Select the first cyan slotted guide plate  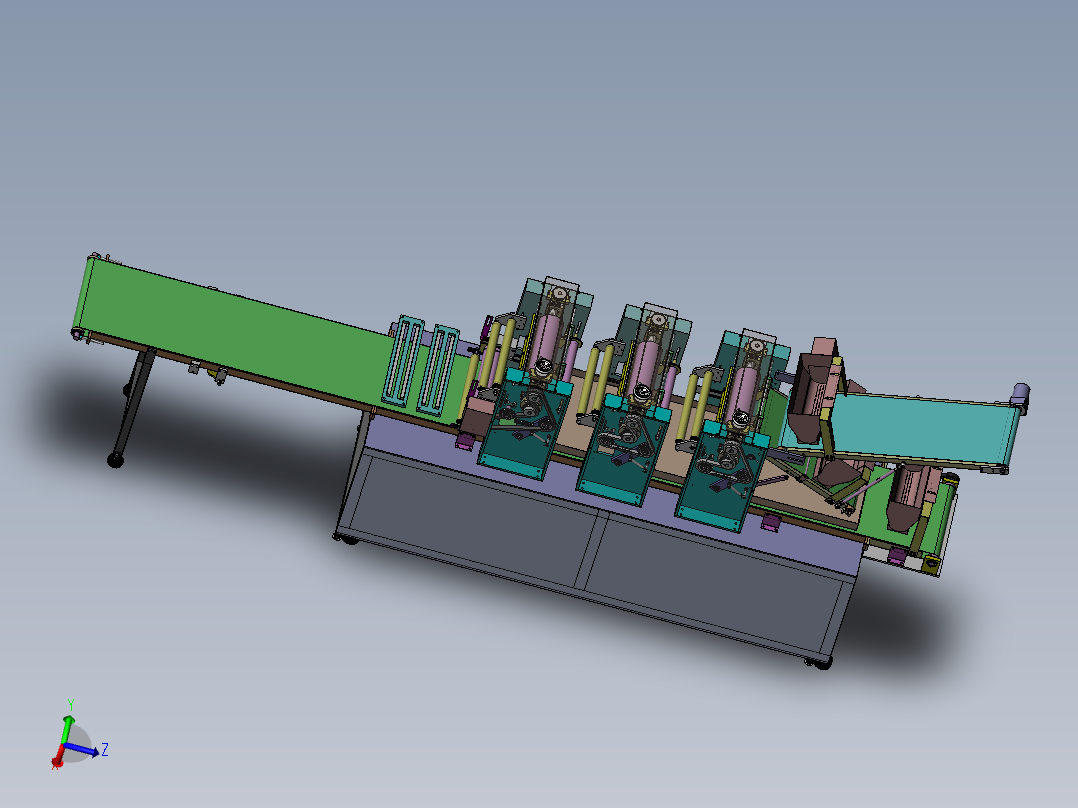[404, 360]
